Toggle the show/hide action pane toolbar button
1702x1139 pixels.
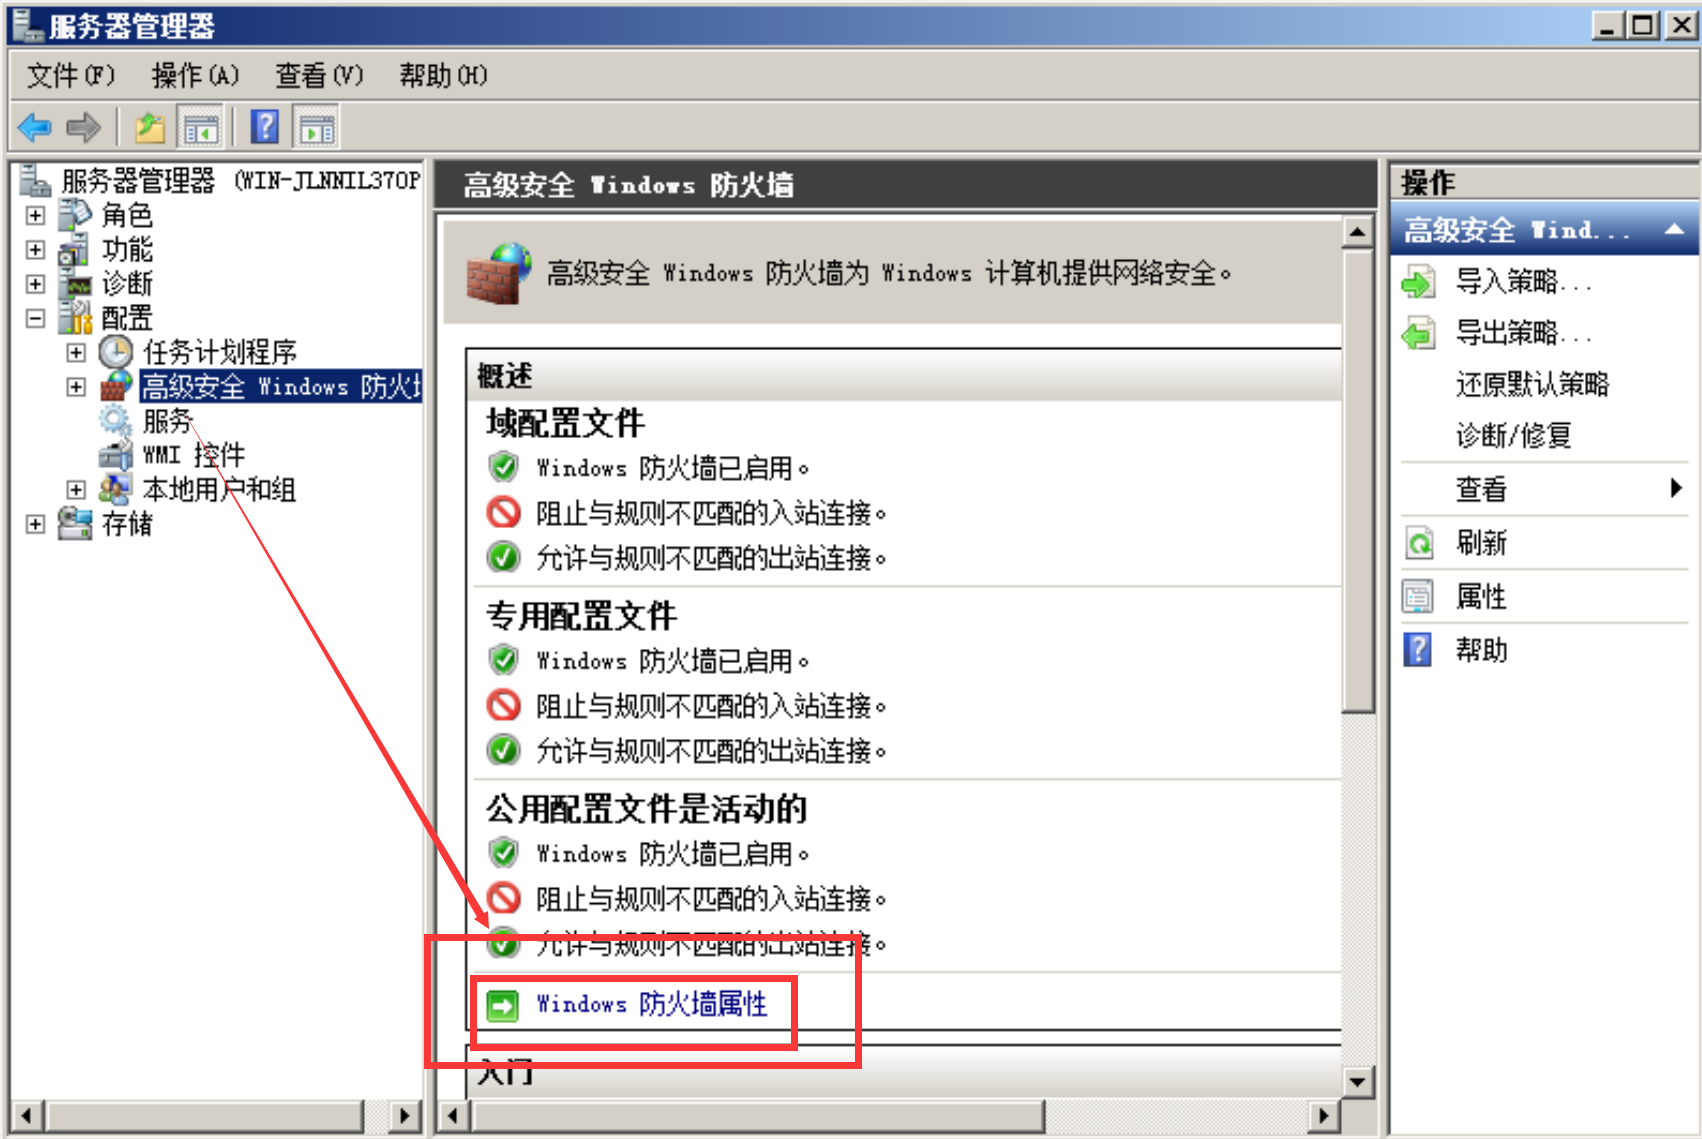click(318, 128)
